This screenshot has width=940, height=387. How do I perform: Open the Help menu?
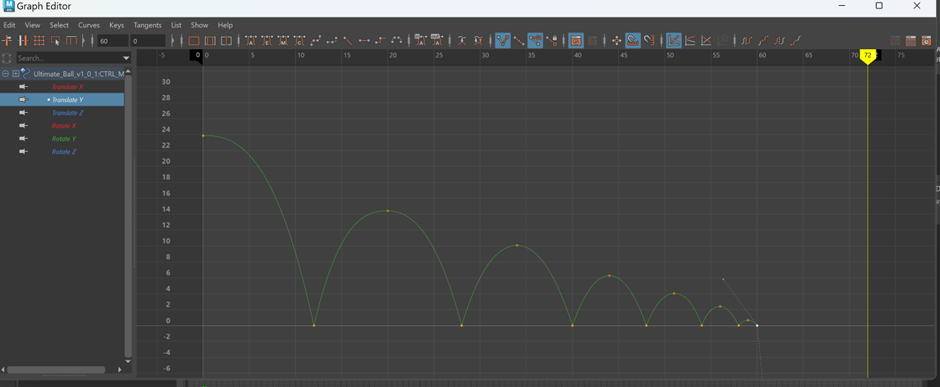pyautogui.click(x=225, y=25)
